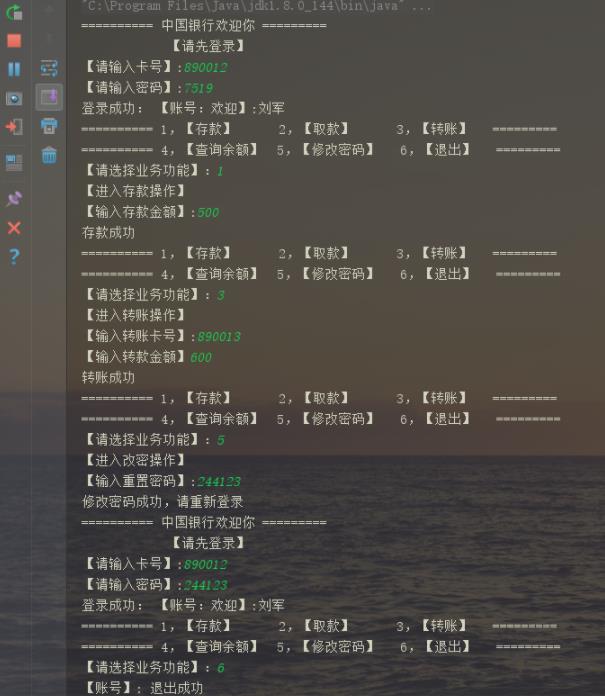This screenshot has width=605, height=696.
Task: Pause the program output
Action: point(14,69)
